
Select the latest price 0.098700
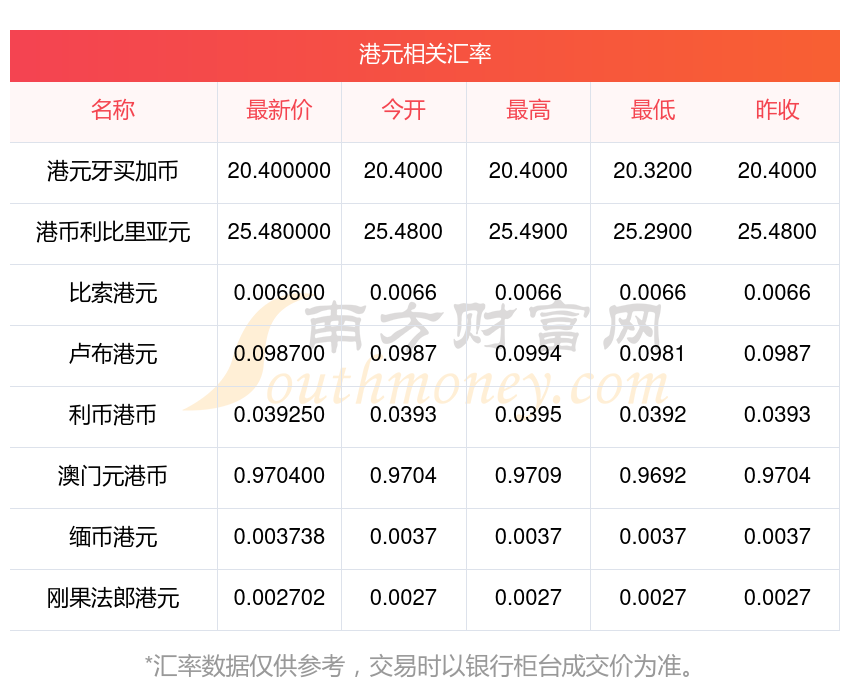(x=279, y=354)
